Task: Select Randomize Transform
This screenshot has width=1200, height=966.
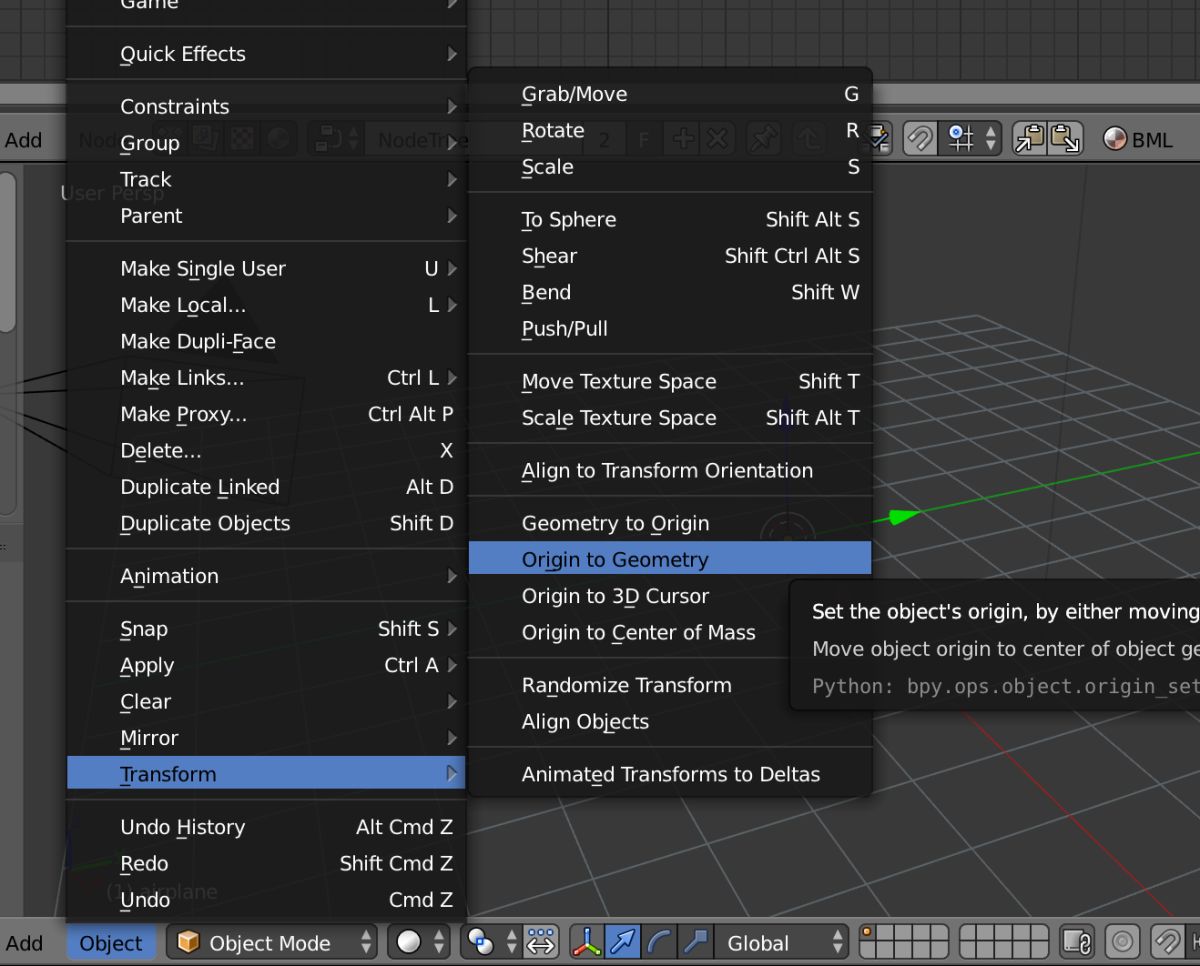Action: 670,685
